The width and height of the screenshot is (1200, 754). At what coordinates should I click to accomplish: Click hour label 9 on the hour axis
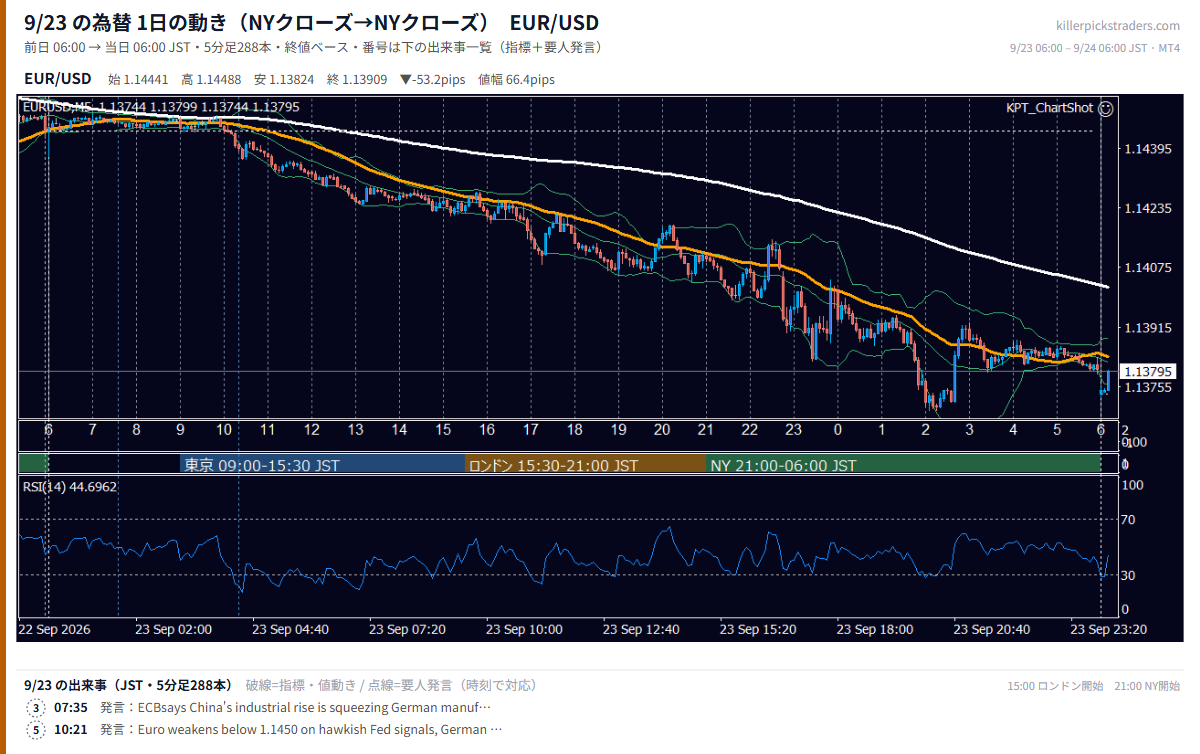[180, 429]
